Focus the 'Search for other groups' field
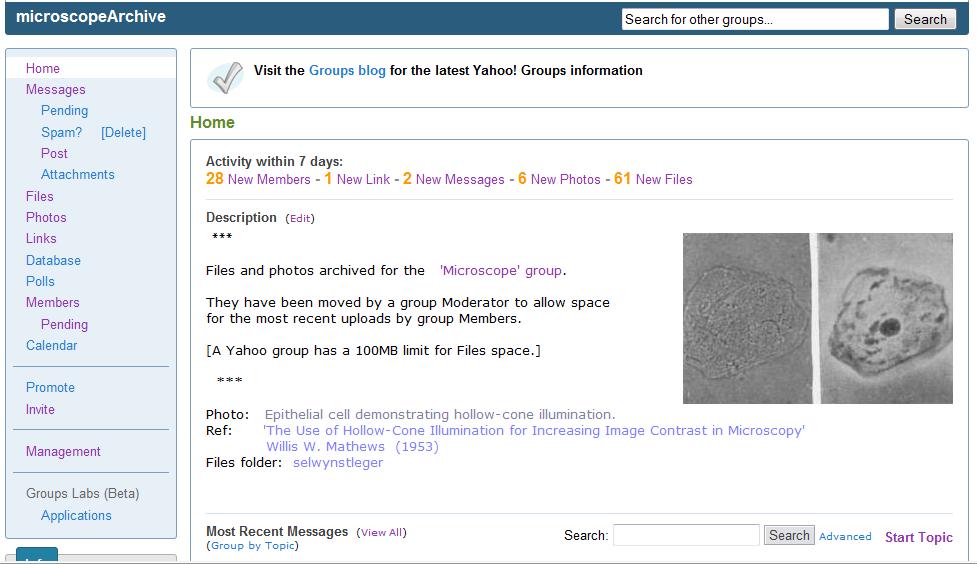 [x=754, y=19]
